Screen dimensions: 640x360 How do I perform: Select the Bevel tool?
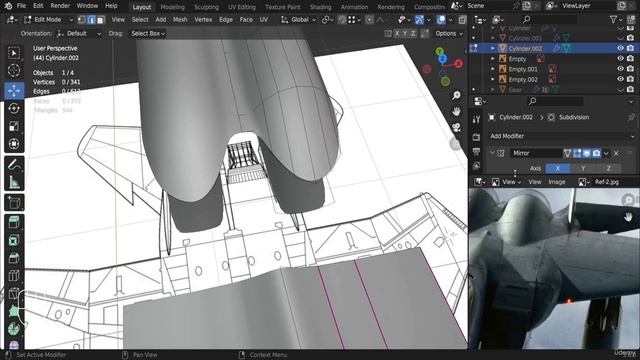pyautogui.click(x=14, y=258)
